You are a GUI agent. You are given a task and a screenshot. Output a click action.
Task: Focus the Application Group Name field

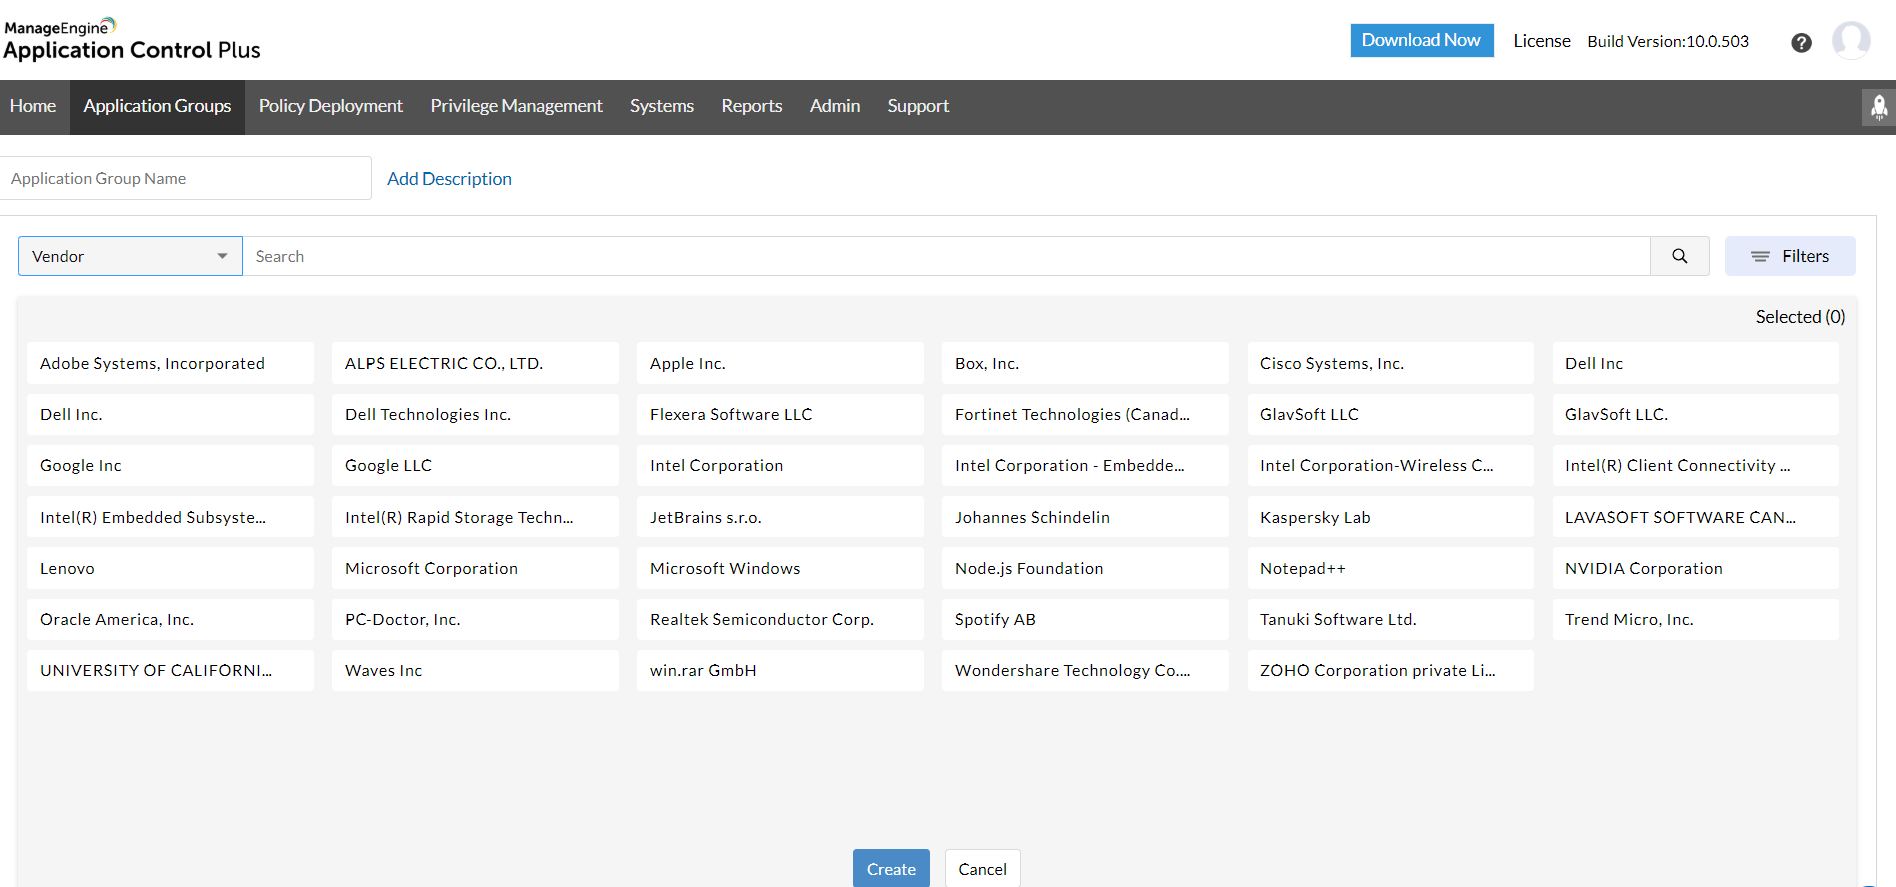coord(185,179)
